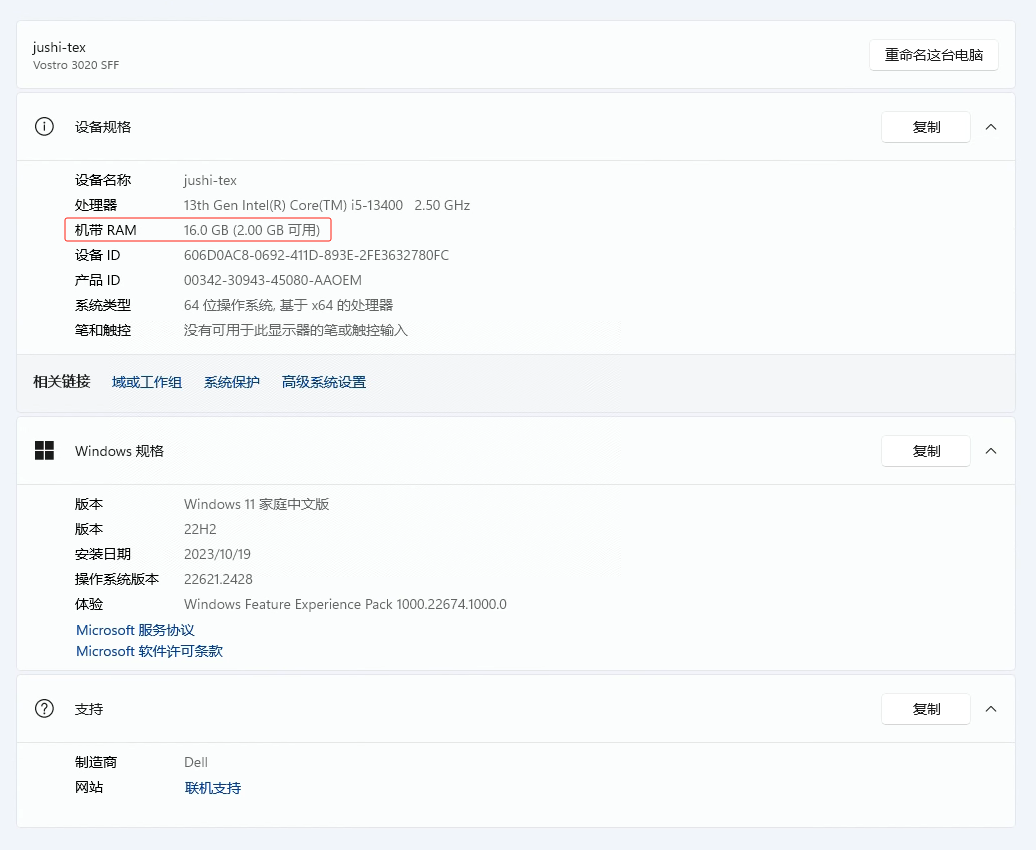This screenshot has width=1036, height=850.
Task: Click the Vostro 3020 SFF model text
Action: click(x=76, y=65)
